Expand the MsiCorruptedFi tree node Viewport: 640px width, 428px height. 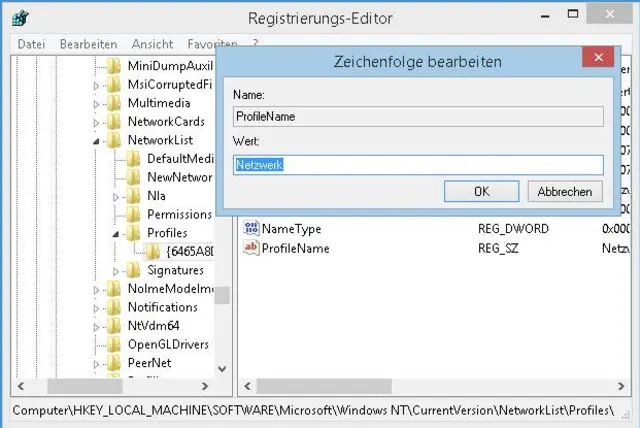click(x=96, y=86)
